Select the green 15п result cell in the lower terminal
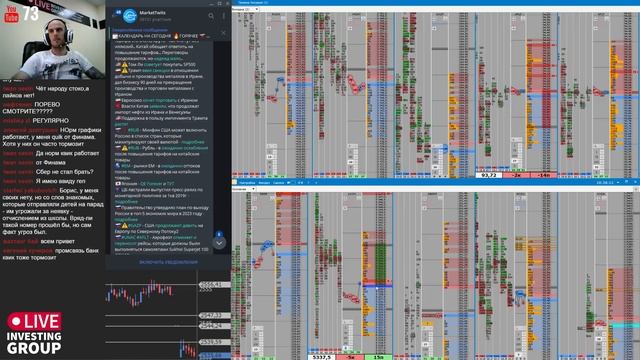640x360 pixels. 378,357
